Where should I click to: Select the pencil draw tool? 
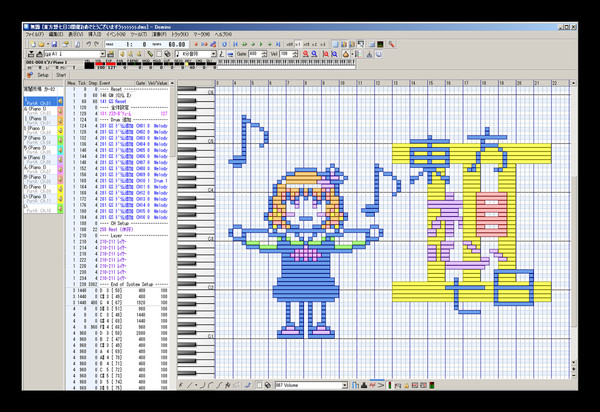(150, 54)
